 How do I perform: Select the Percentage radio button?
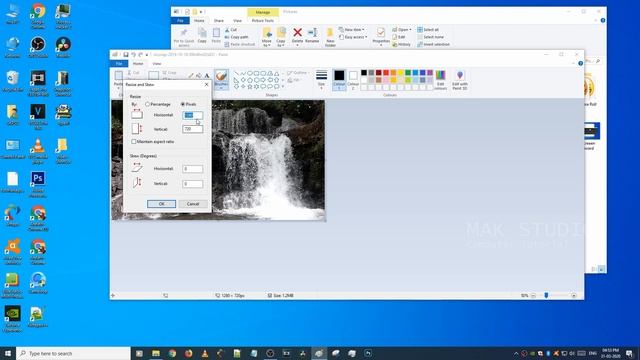147,104
